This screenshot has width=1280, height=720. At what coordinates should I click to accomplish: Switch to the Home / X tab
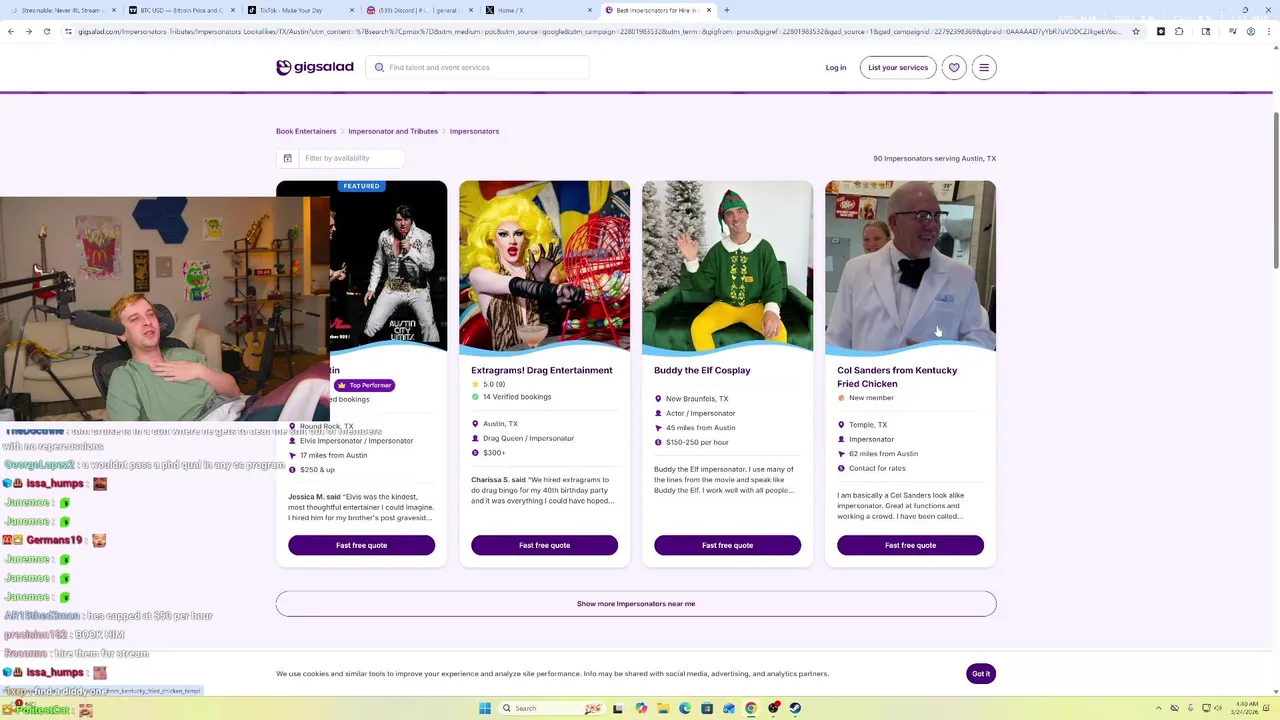click(537, 10)
